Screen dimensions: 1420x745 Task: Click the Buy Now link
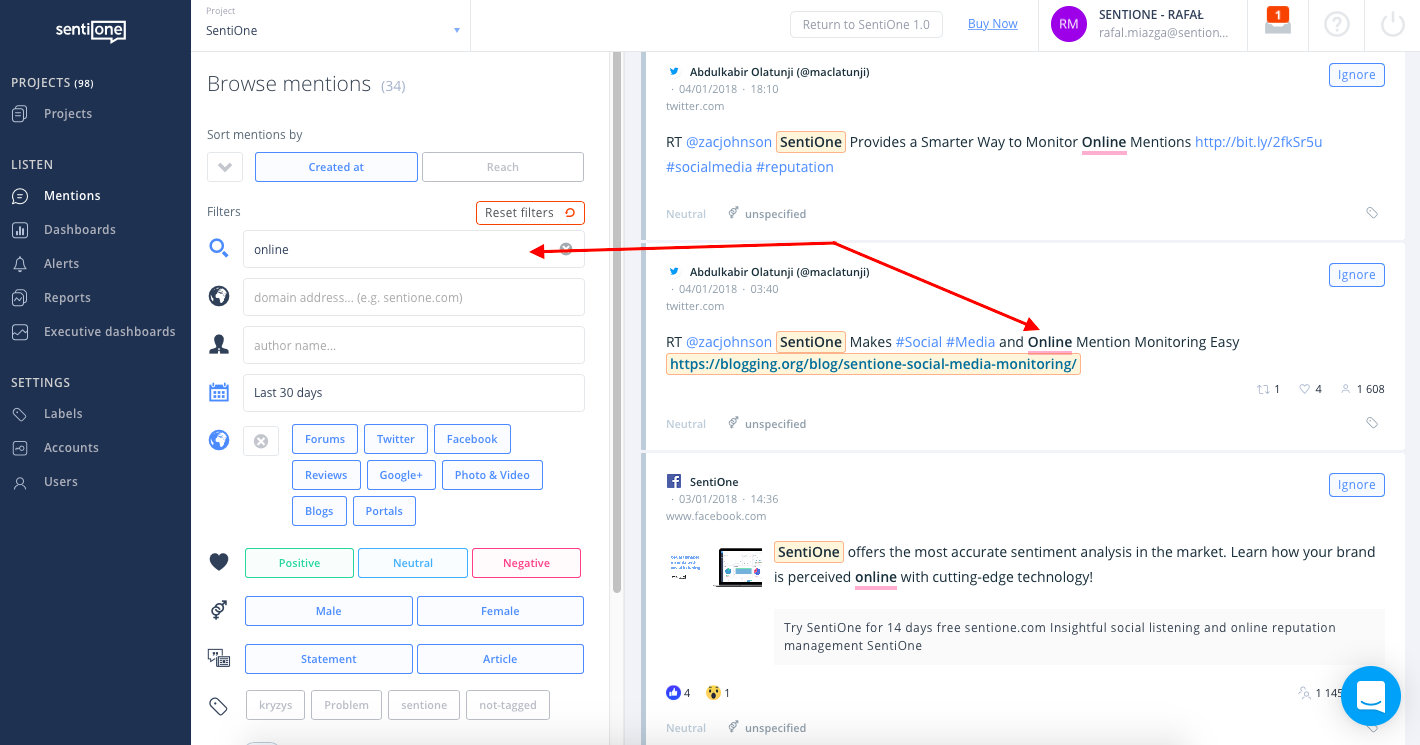pos(992,24)
